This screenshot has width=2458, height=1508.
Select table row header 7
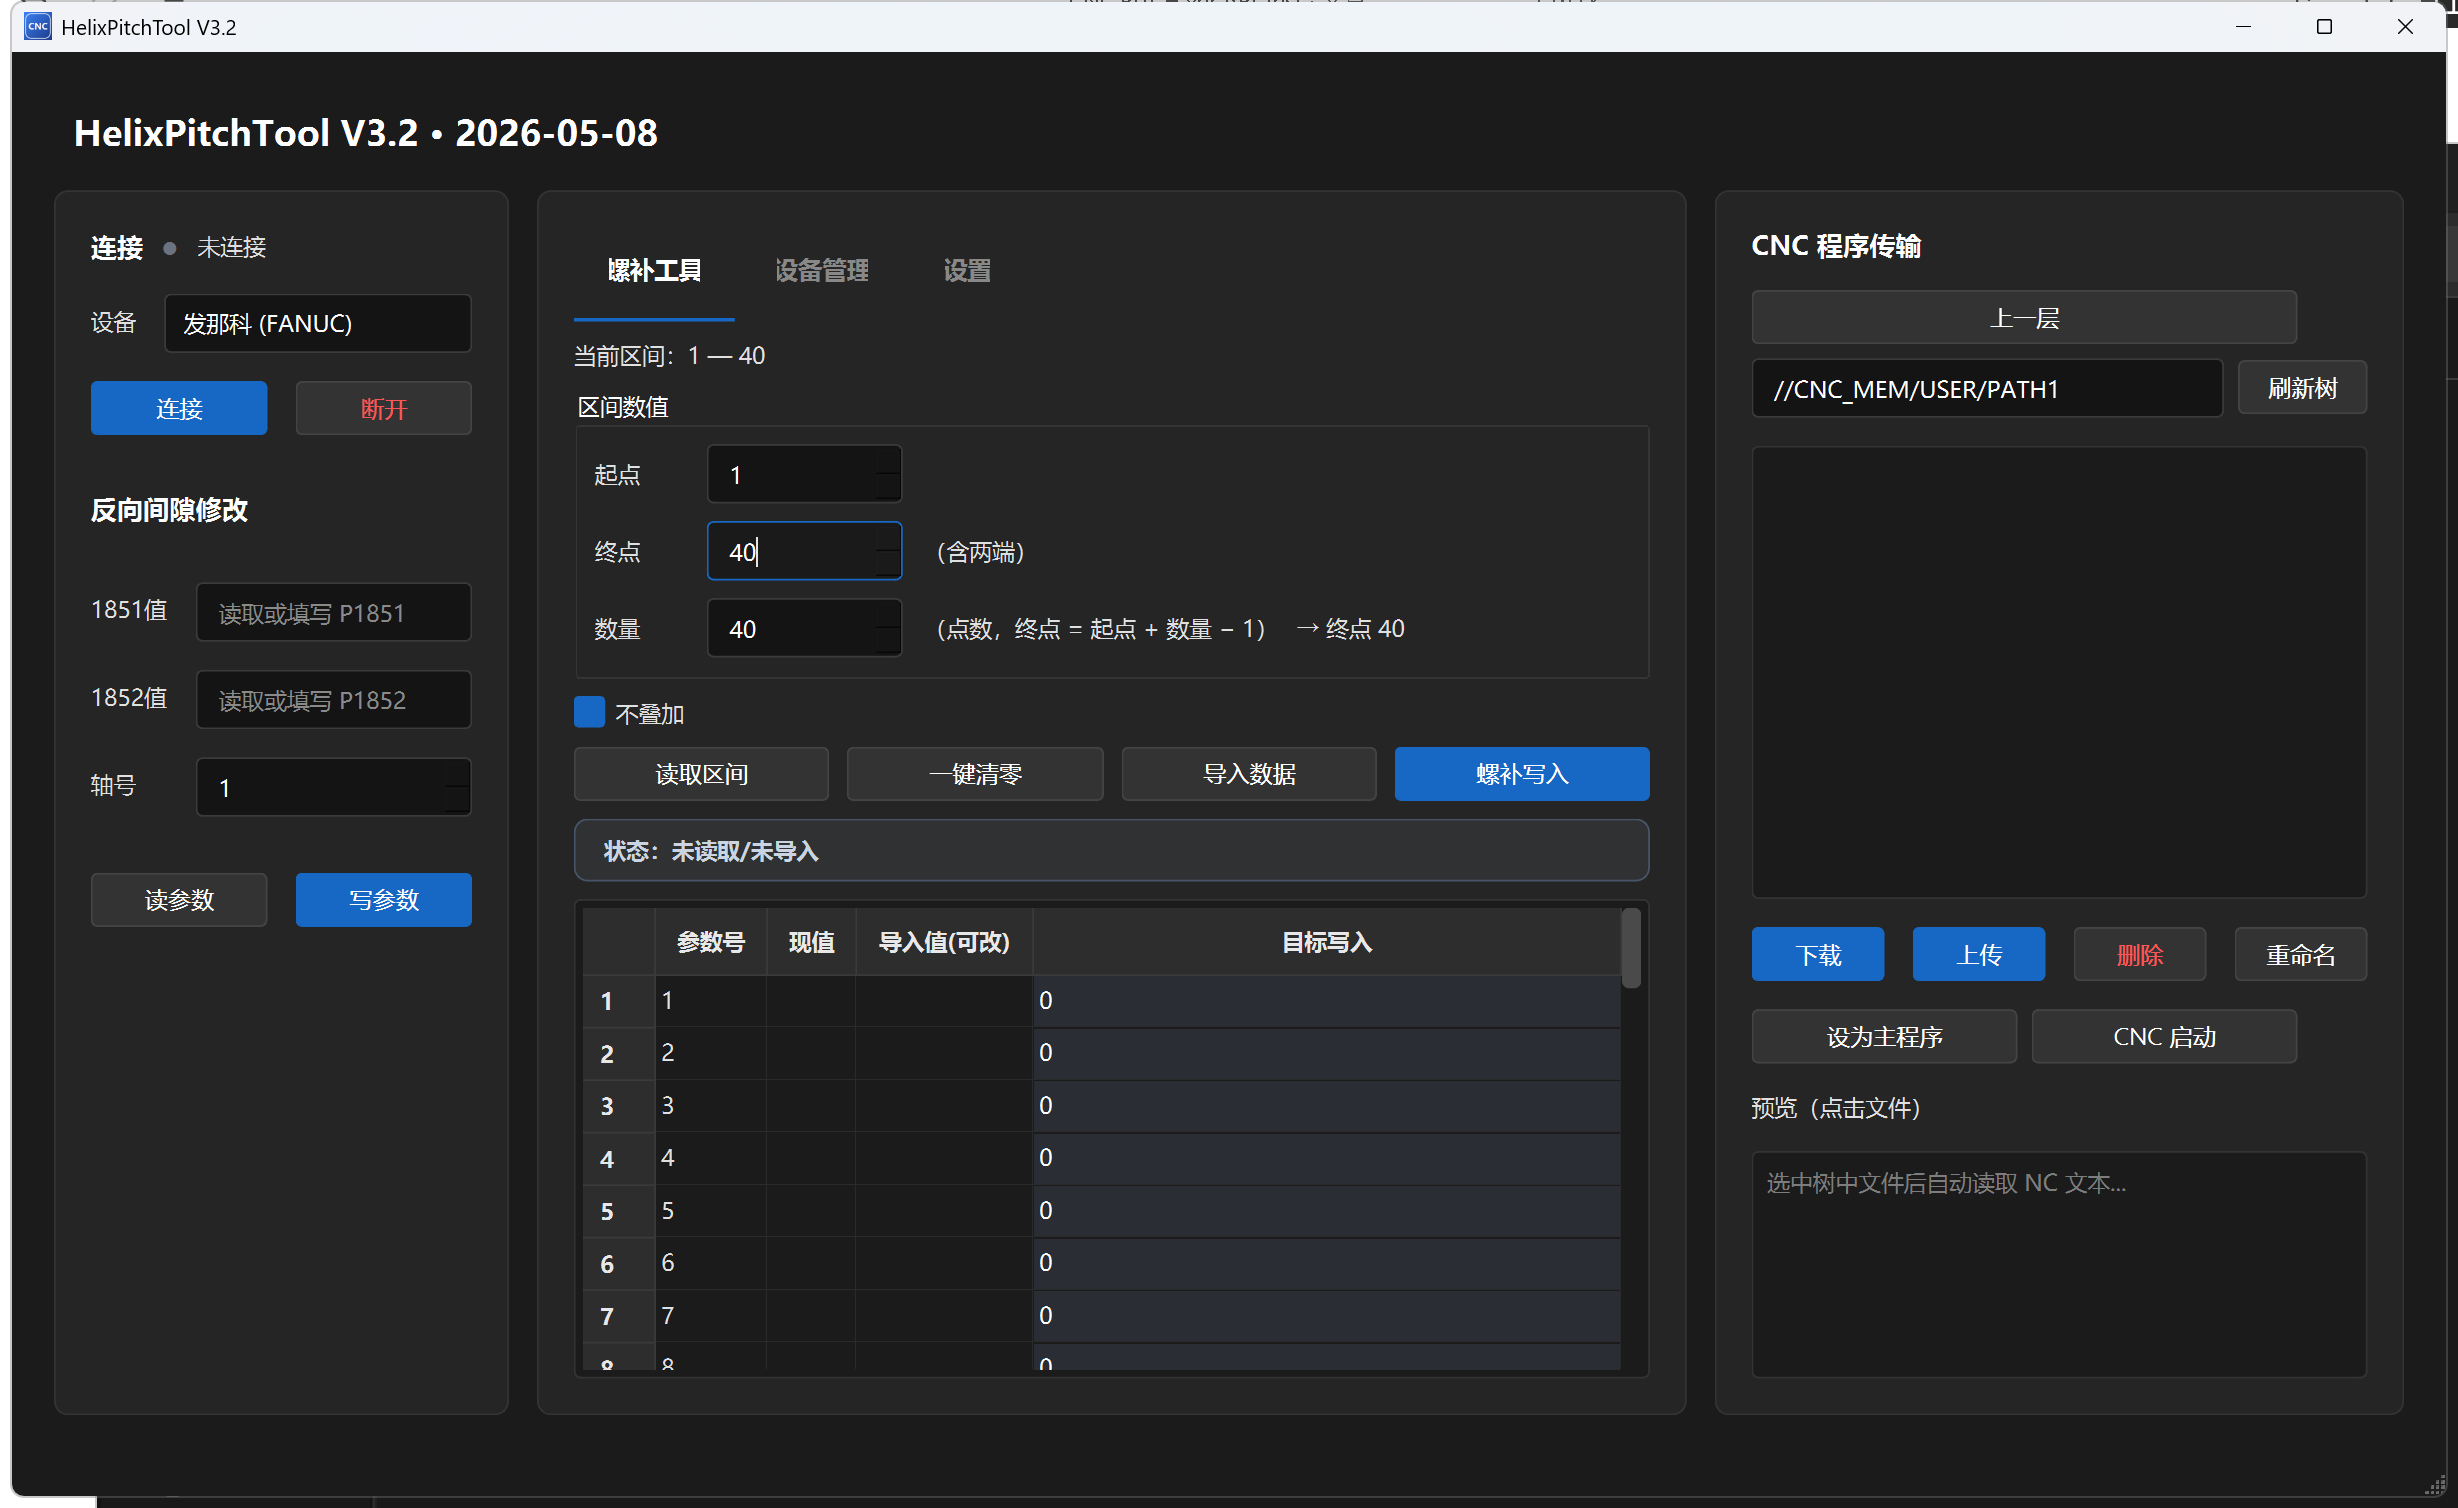pyautogui.click(x=618, y=1316)
